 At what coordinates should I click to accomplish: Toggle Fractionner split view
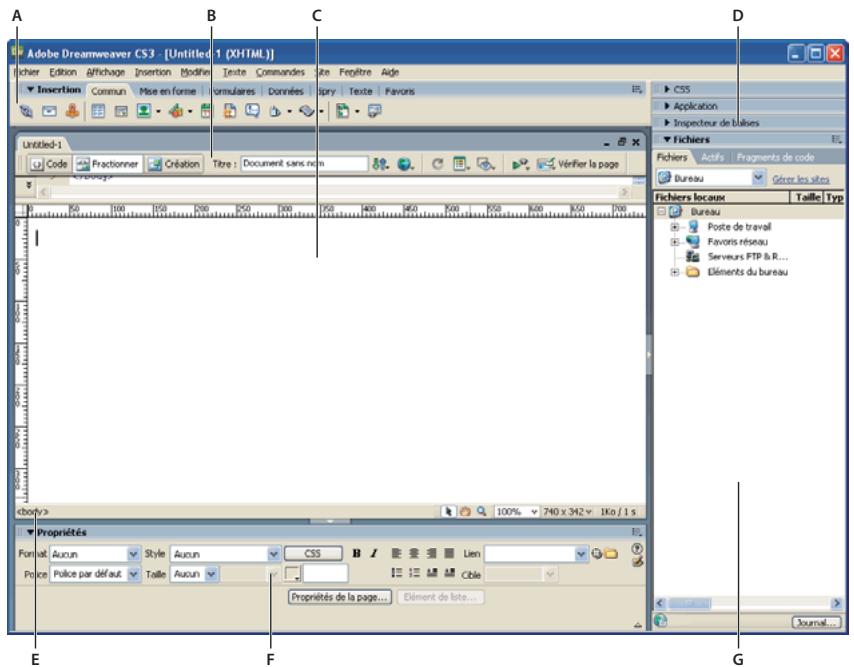[x=107, y=164]
